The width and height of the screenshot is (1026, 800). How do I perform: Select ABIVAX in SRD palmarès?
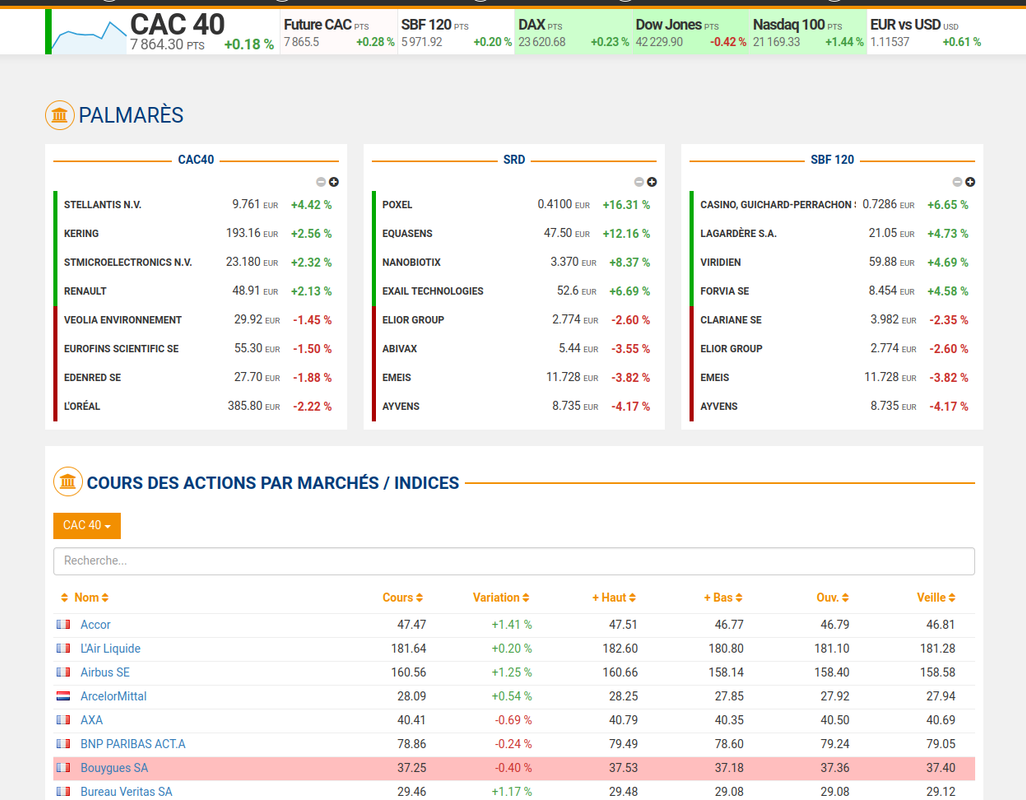point(399,349)
